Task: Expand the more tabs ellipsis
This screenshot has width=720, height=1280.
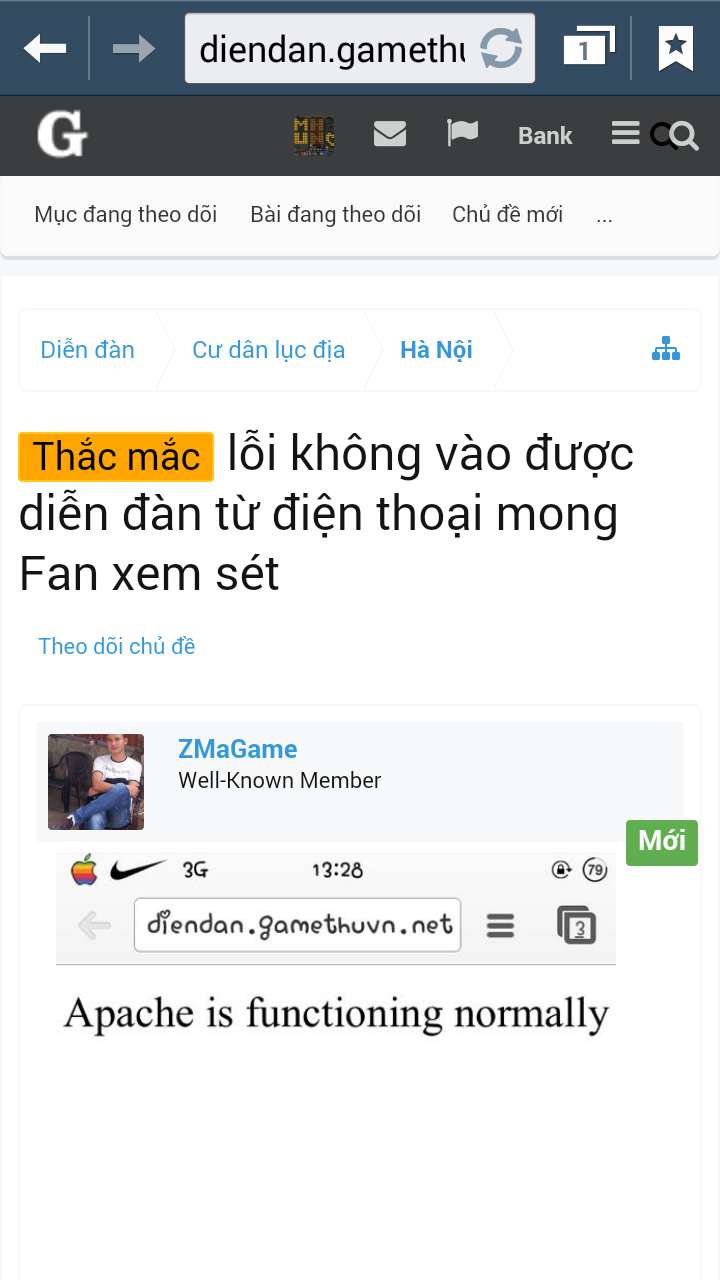Action: (604, 214)
